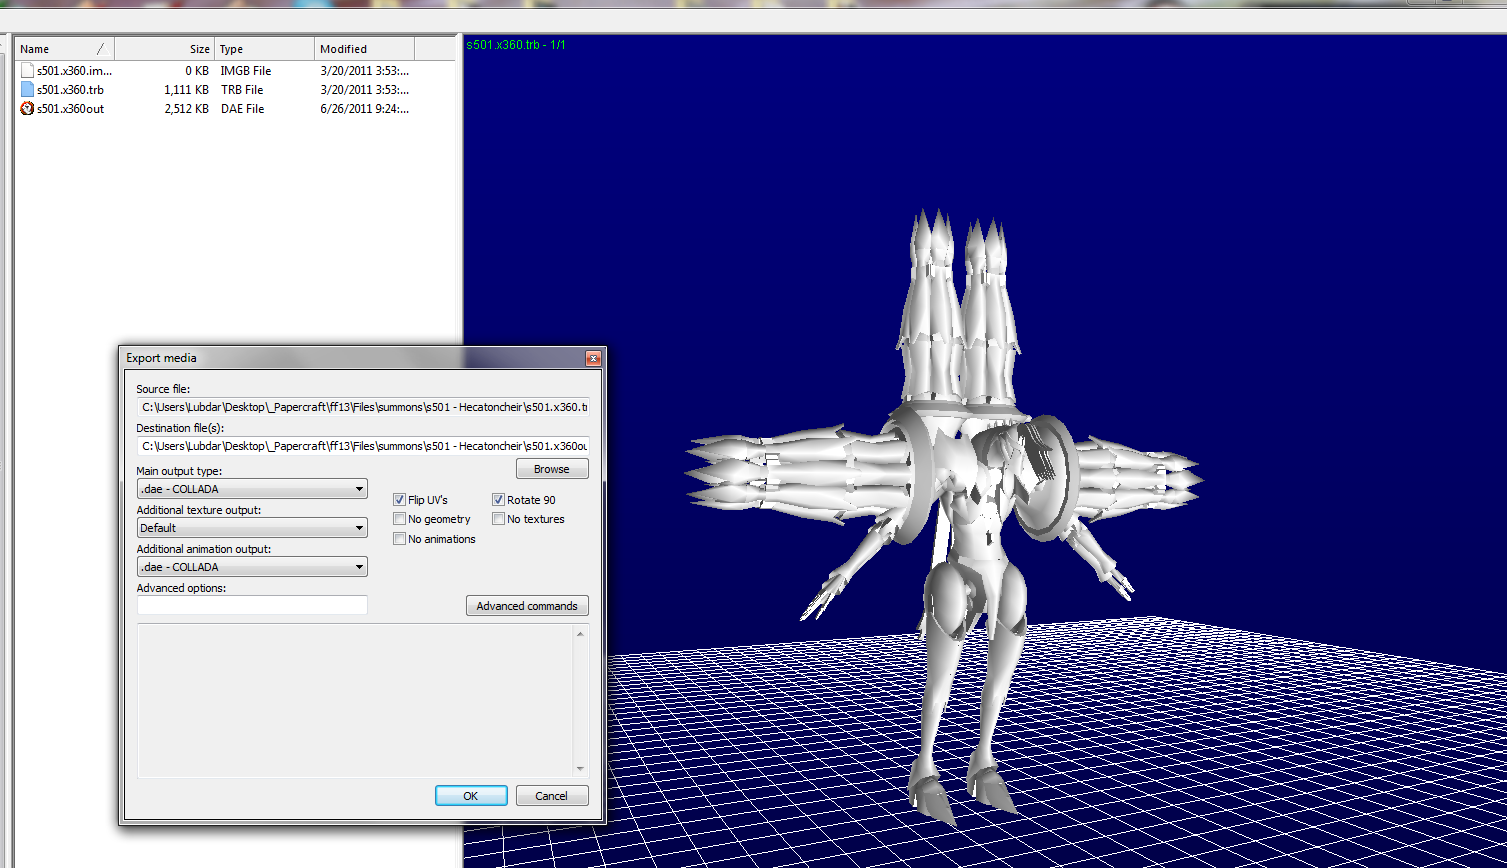Viewport: 1507px width, 868px height.
Task: Click the Destination file(s) path field
Action: (x=363, y=446)
